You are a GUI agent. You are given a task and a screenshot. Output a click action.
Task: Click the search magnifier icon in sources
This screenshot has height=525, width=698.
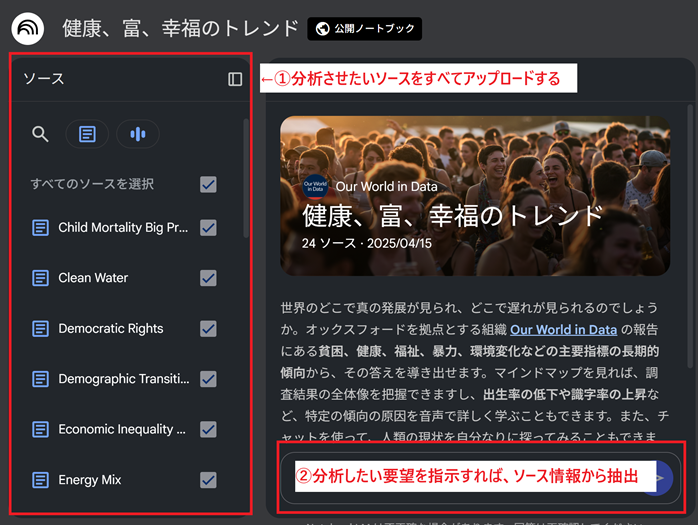pos(40,134)
